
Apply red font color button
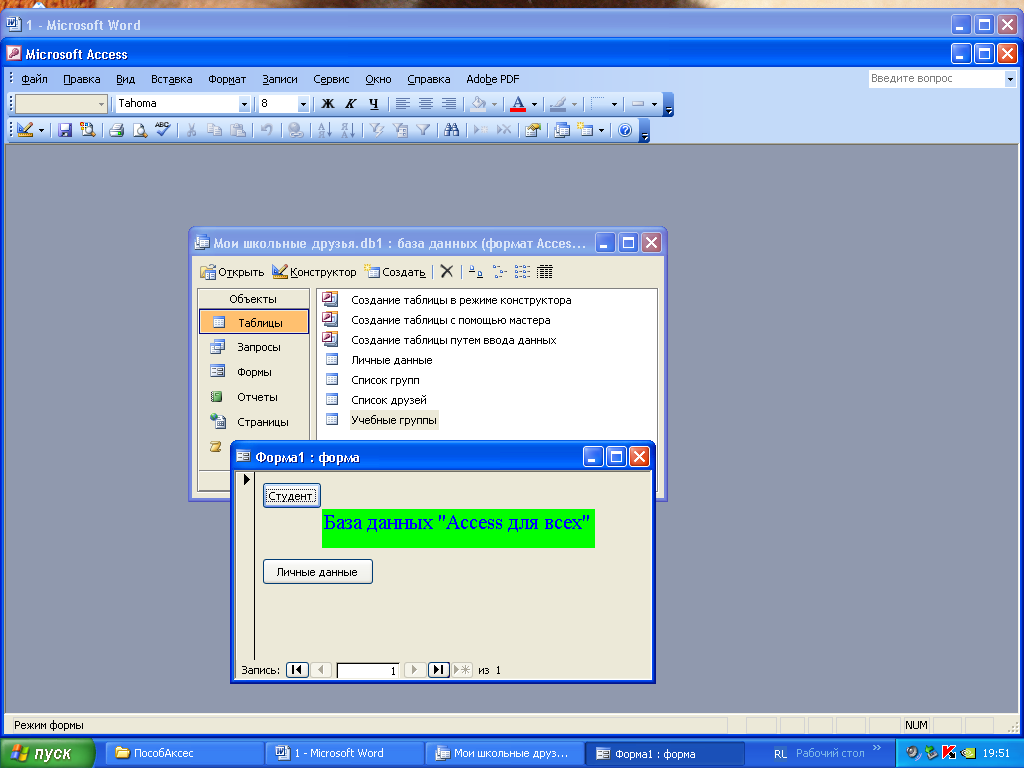click(518, 103)
